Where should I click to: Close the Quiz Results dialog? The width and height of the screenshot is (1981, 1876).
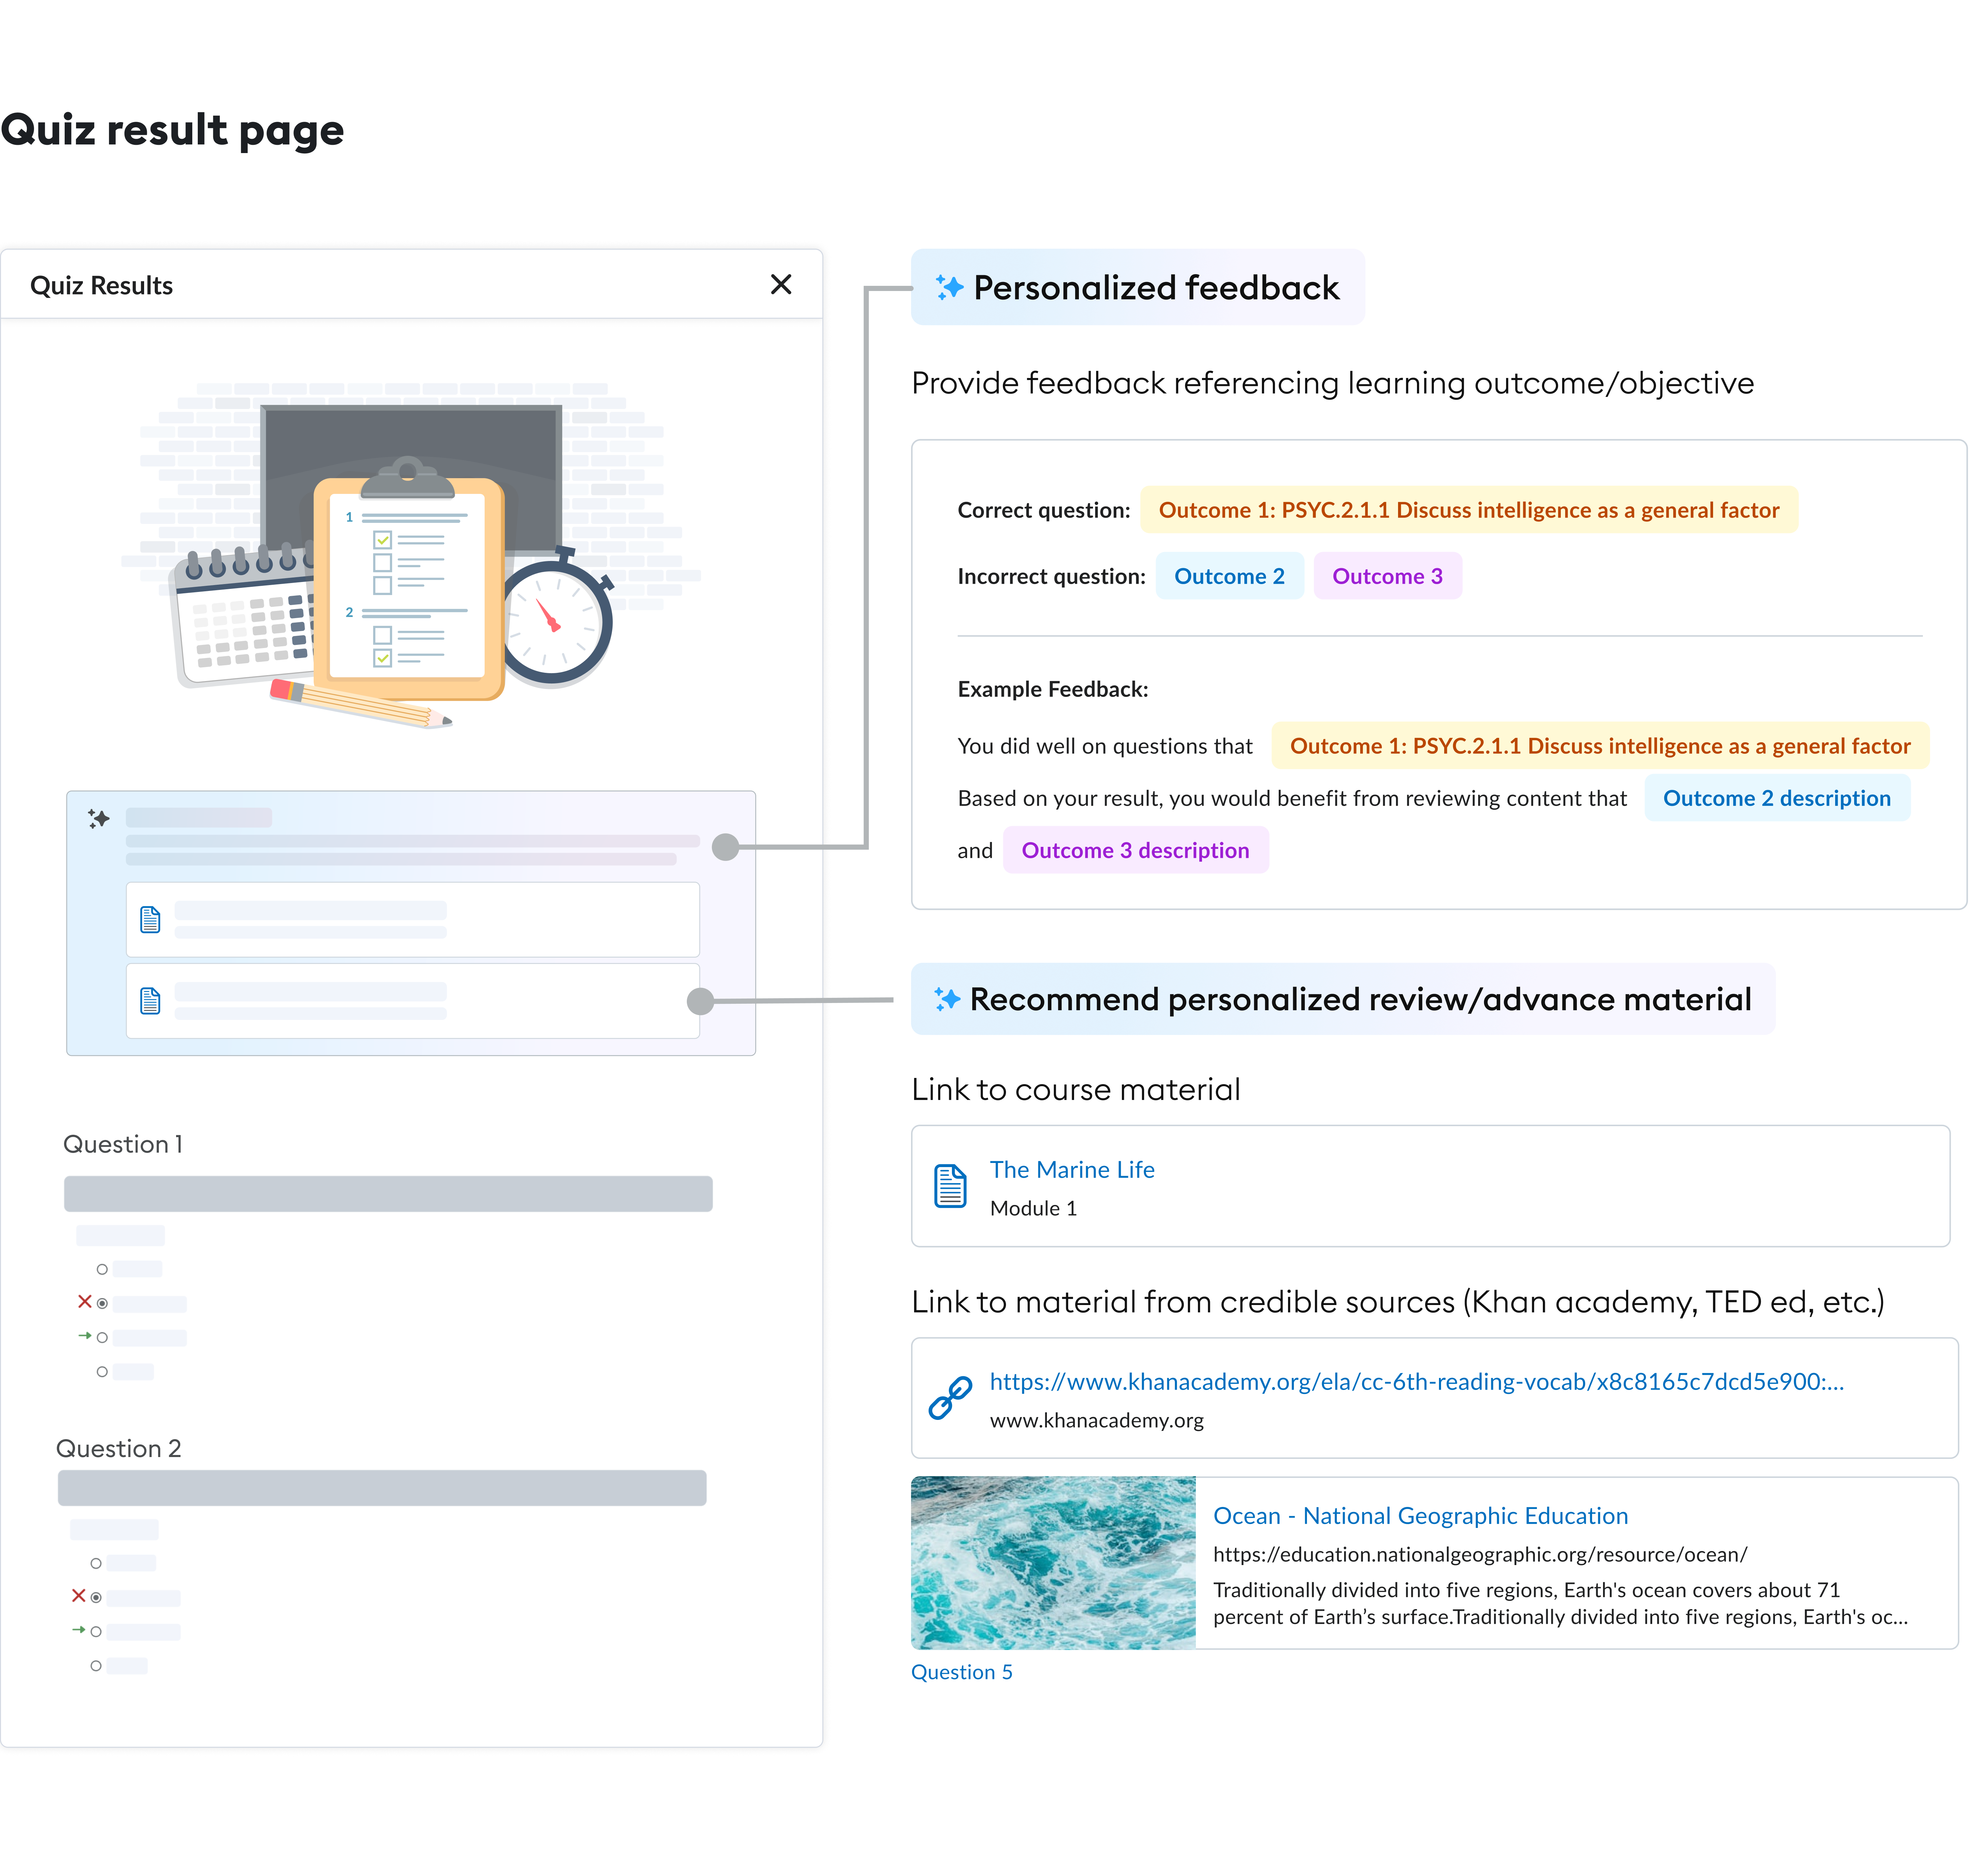tap(781, 285)
